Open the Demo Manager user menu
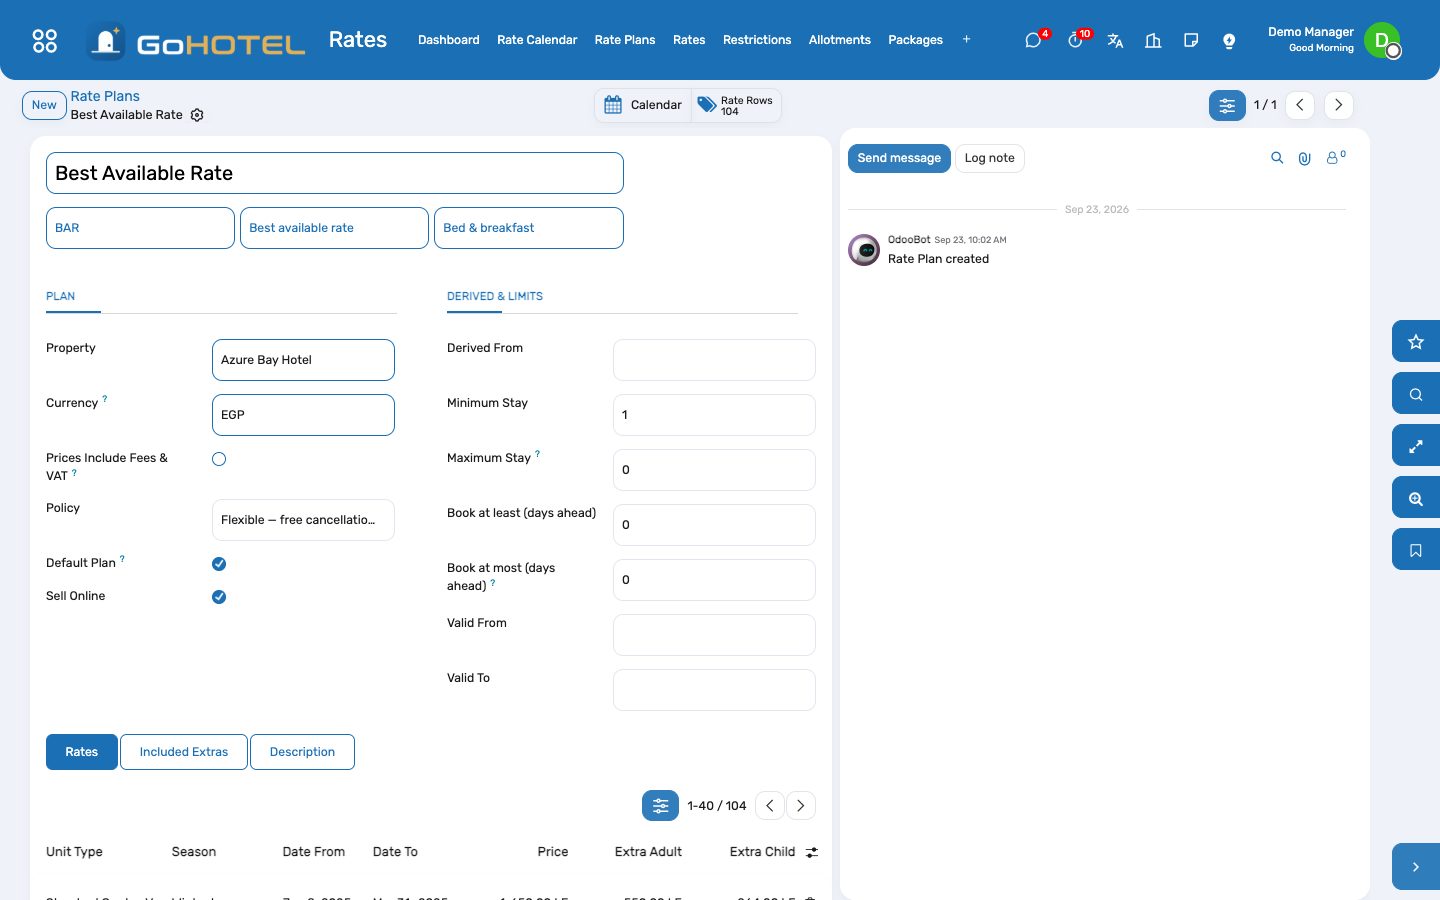Image resolution: width=1440 pixels, height=900 pixels. [1333, 40]
